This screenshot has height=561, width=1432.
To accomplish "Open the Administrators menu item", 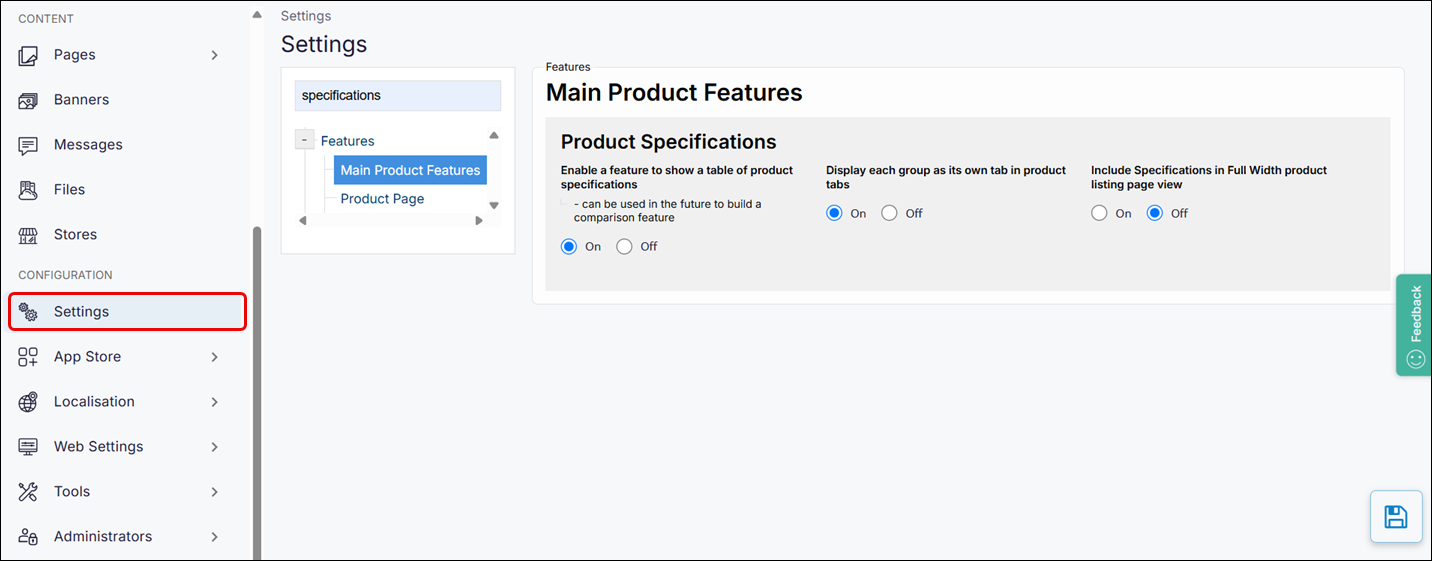I will point(103,537).
